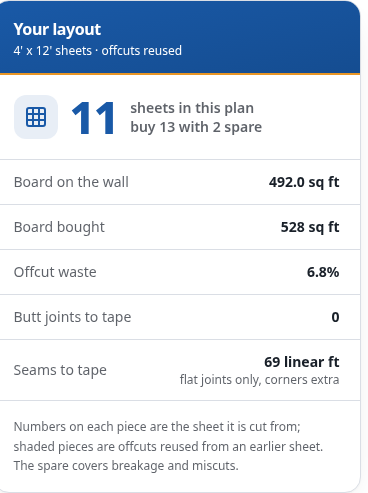This screenshot has width=368, height=493.
Task: Select the 'Offcut waste' row label
Action: pyautogui.click(x=55, y=272)
